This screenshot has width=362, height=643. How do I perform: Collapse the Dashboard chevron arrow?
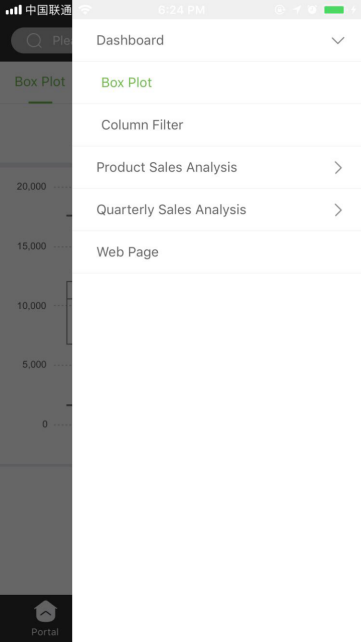[338, 41]
